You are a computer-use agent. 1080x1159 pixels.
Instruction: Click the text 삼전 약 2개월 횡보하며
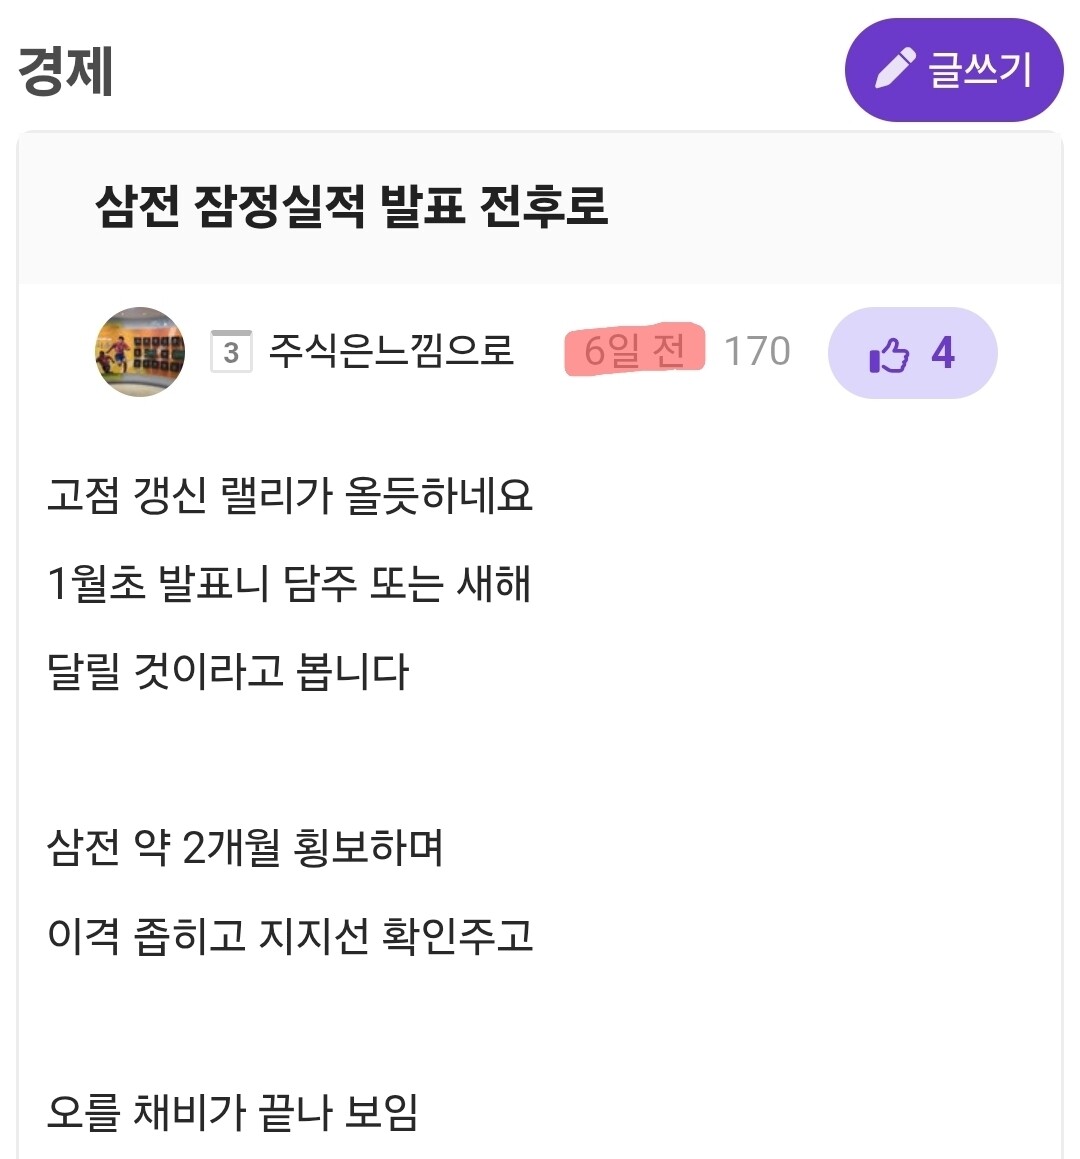pos(245,847)
